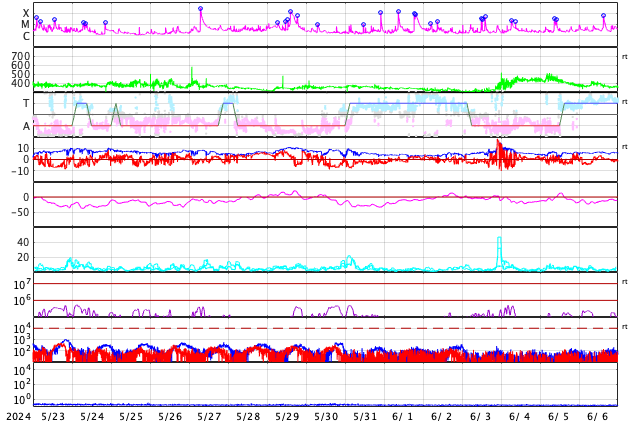This screenshot has height=424, width=634.
Task: Click the 5/28 date label on the time axis
Action: 248,416
